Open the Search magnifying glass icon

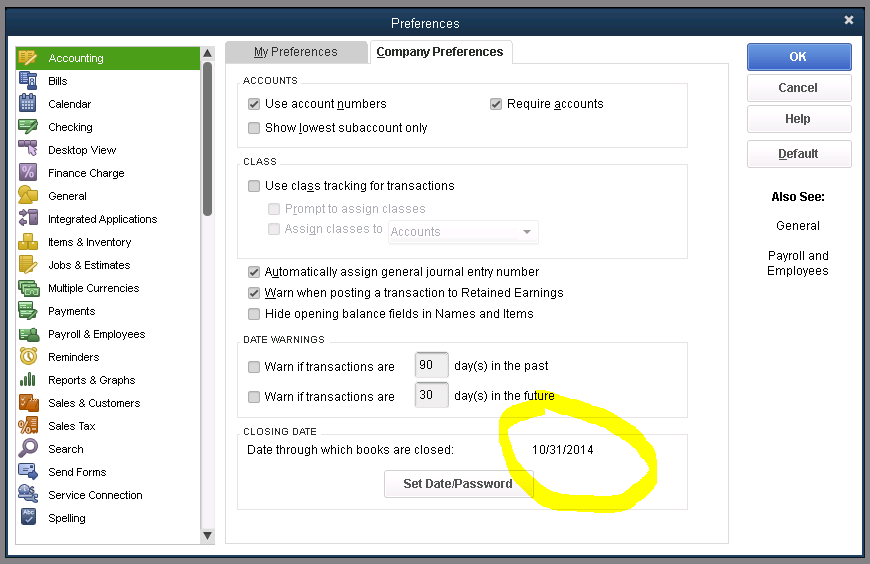(28, 449)
